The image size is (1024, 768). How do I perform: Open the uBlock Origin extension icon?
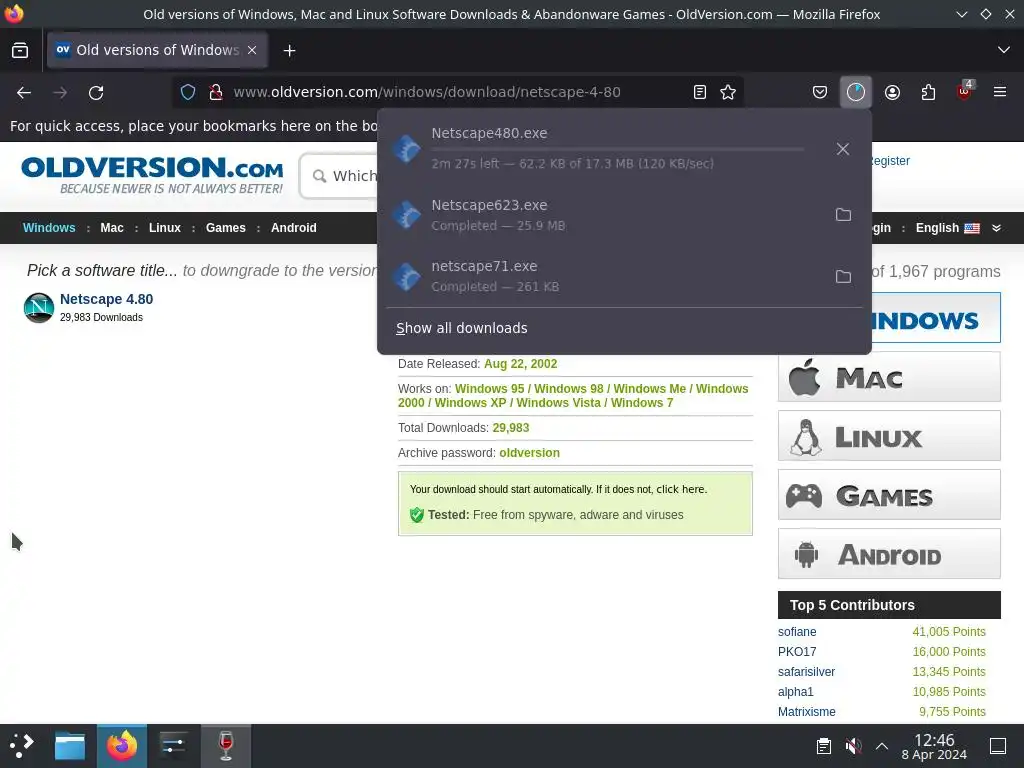click(x=964, y=91)
